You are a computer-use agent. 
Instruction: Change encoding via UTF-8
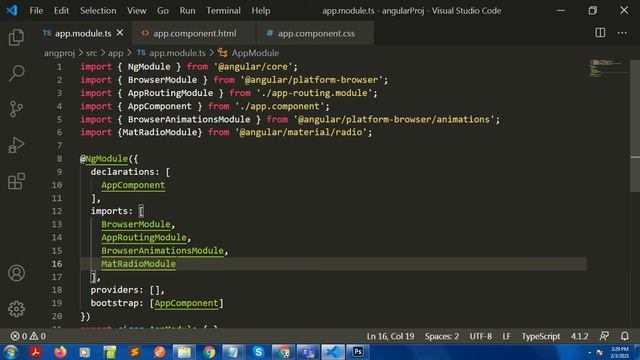480,336
